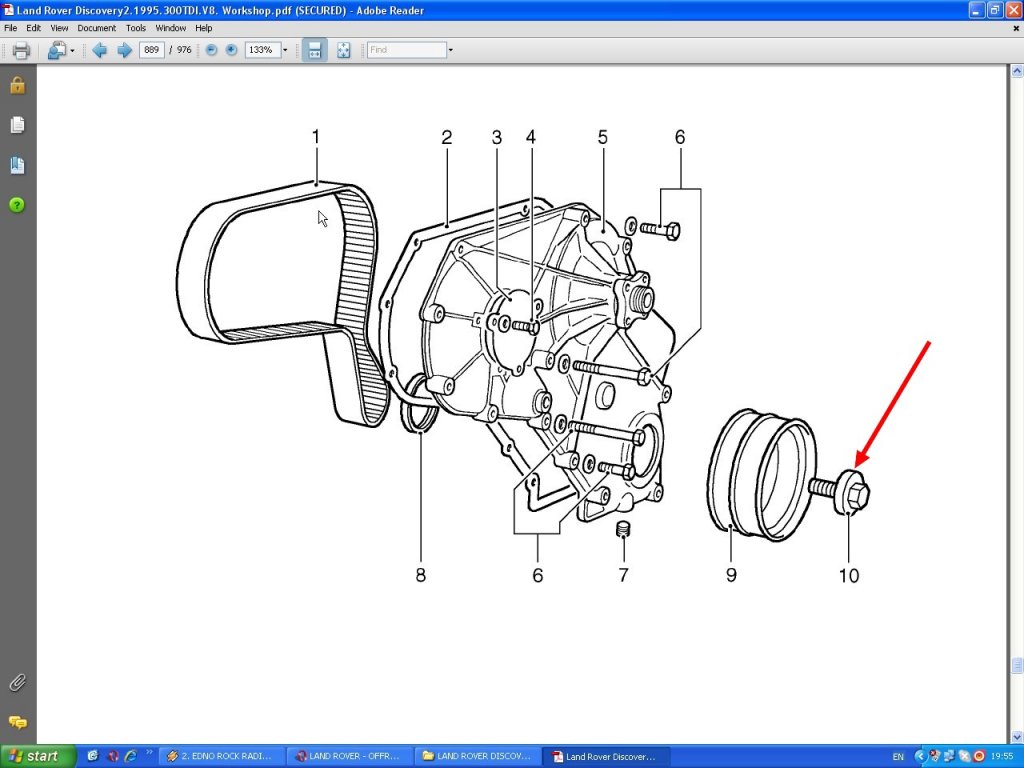Go to the previous page using the arrow

pos(99,50)
